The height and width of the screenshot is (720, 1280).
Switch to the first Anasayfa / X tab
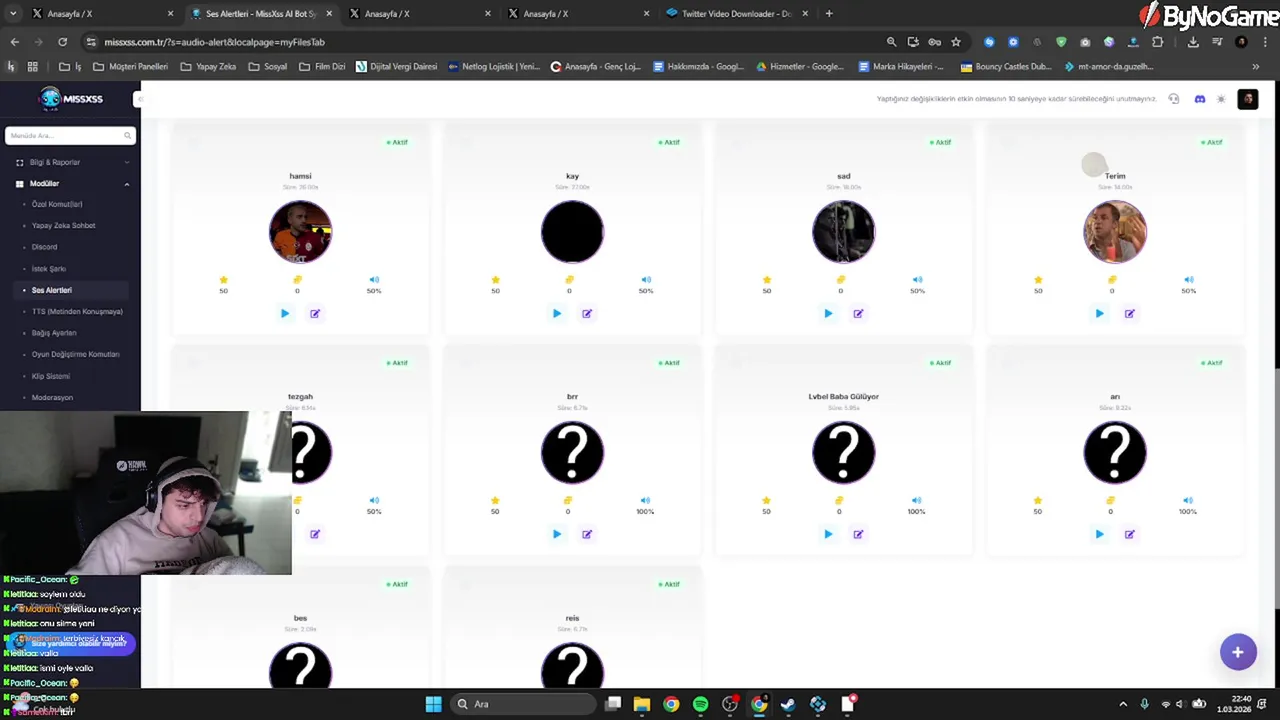[100, 14]
